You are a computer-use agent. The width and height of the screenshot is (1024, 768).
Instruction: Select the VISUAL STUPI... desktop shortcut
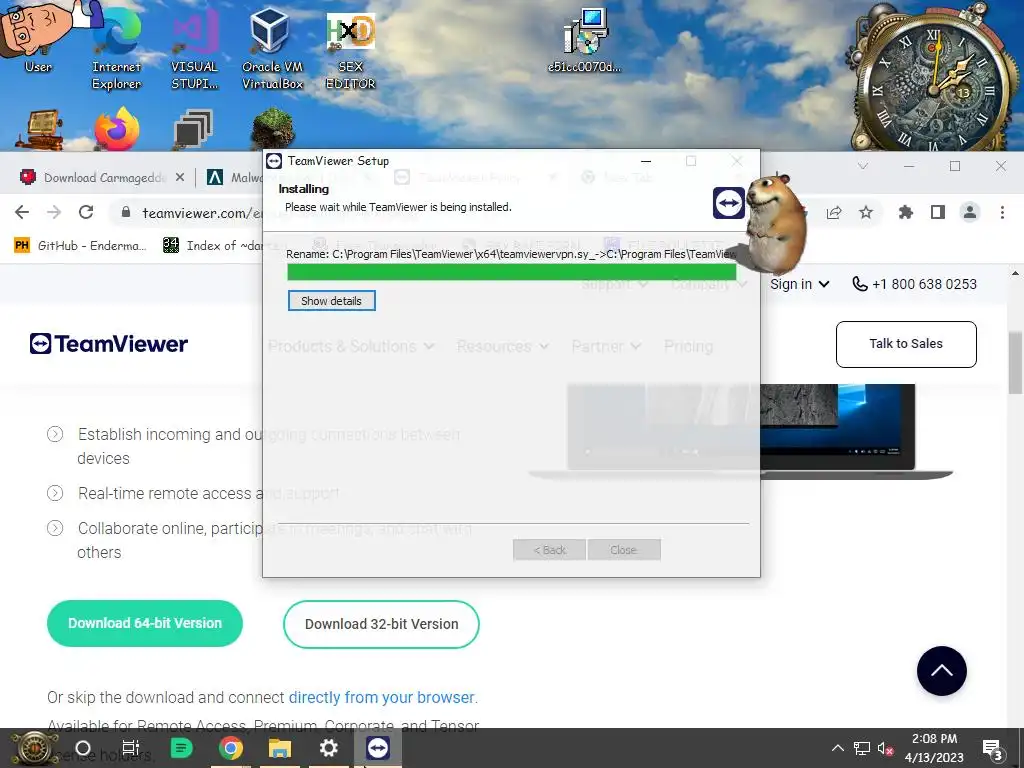coord(194,46)
